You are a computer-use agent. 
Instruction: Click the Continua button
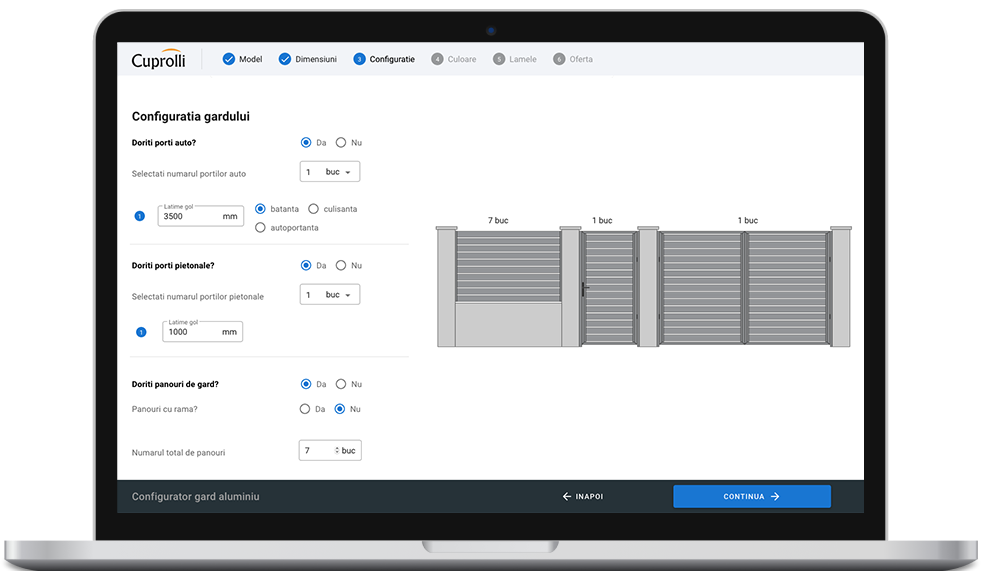[752, 496]
